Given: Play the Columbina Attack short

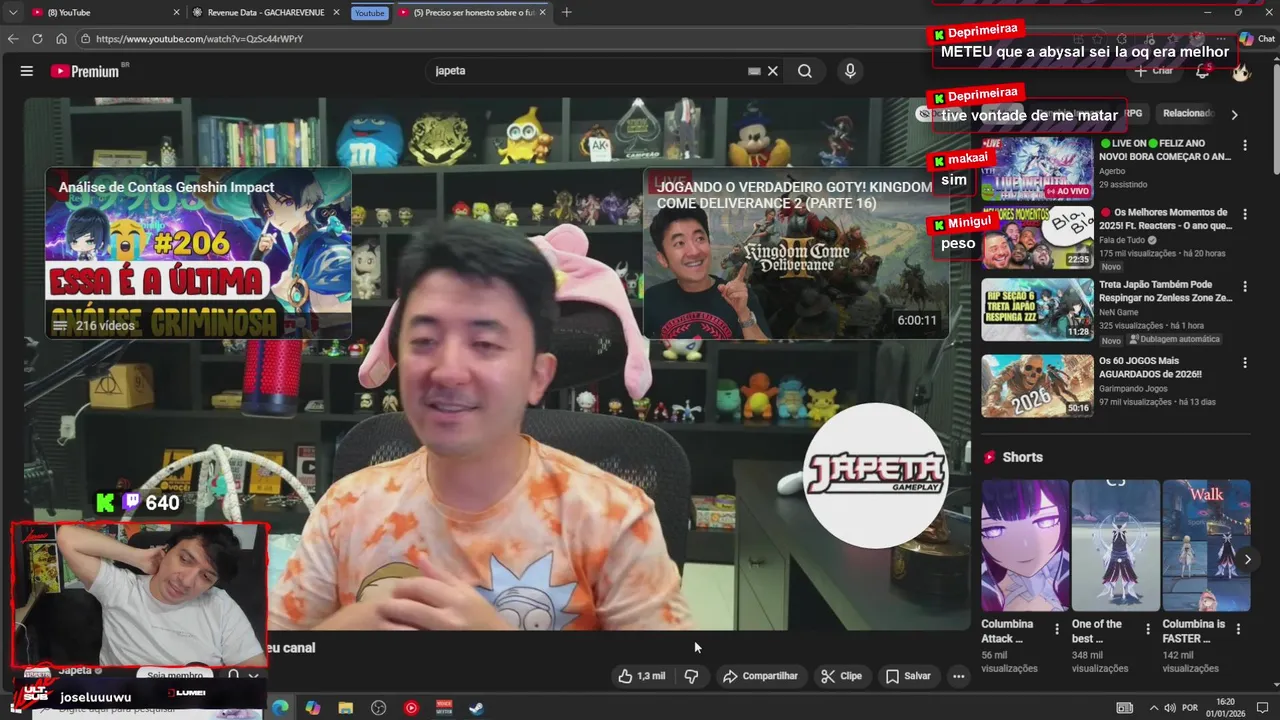Looking at the screenshot, I should coord(1025,546).
